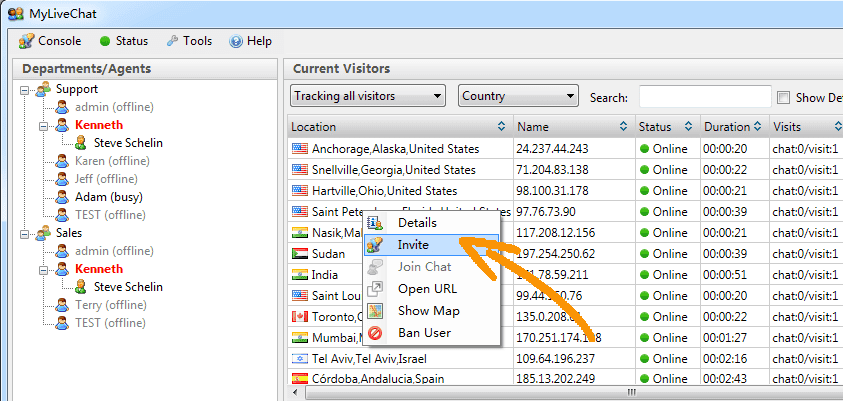Click the Support department group icon
The image size is (843, 401).
[x=43, y=90]
